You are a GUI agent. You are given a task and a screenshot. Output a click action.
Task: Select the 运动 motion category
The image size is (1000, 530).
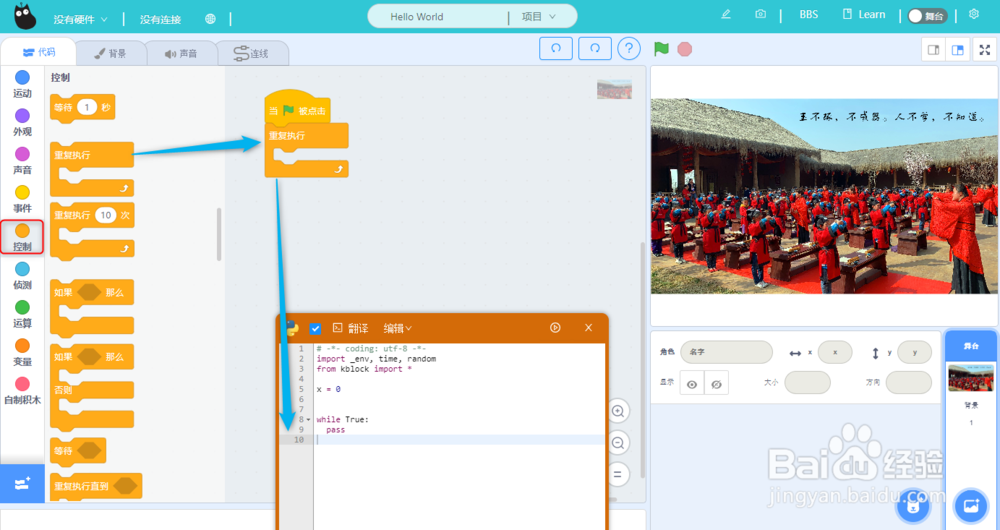tap(22, 84)
